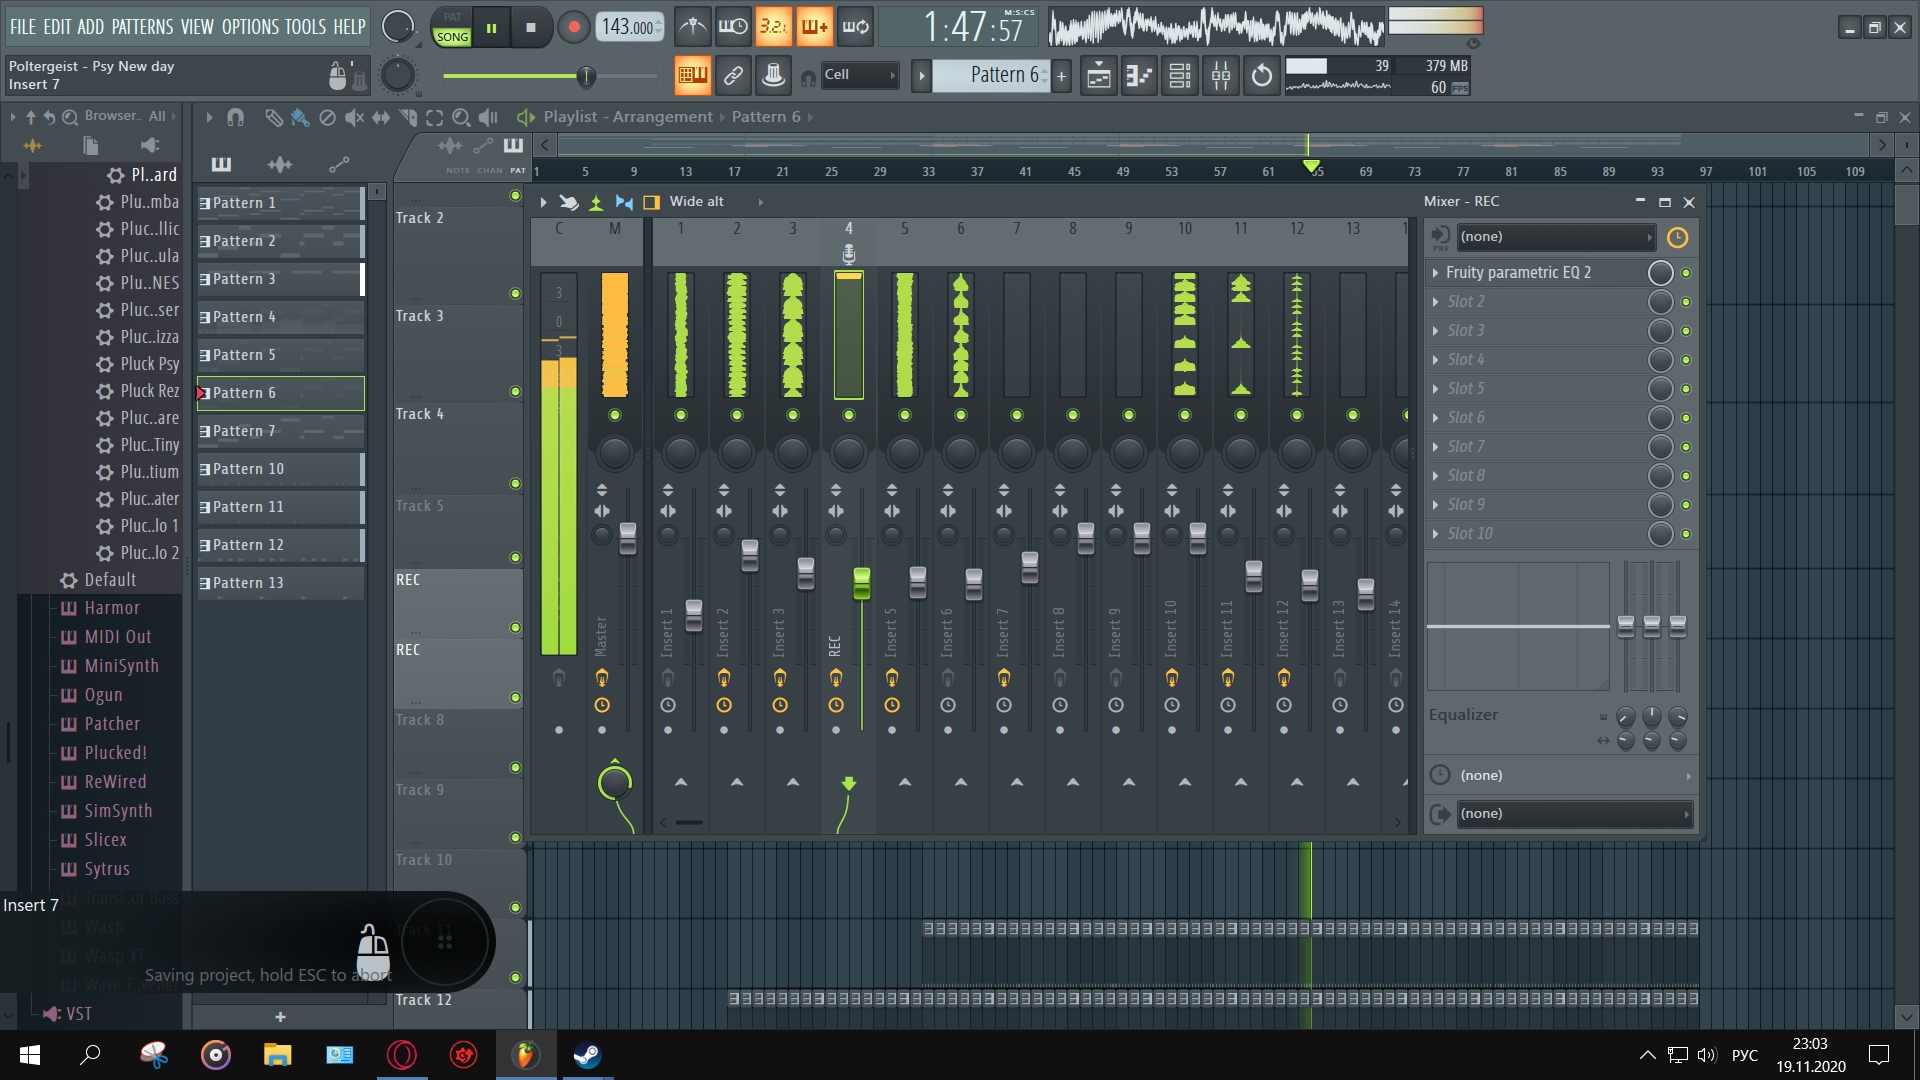Switch to SONG mode
Screen dimensions: 1920x1080
point(452,37)
